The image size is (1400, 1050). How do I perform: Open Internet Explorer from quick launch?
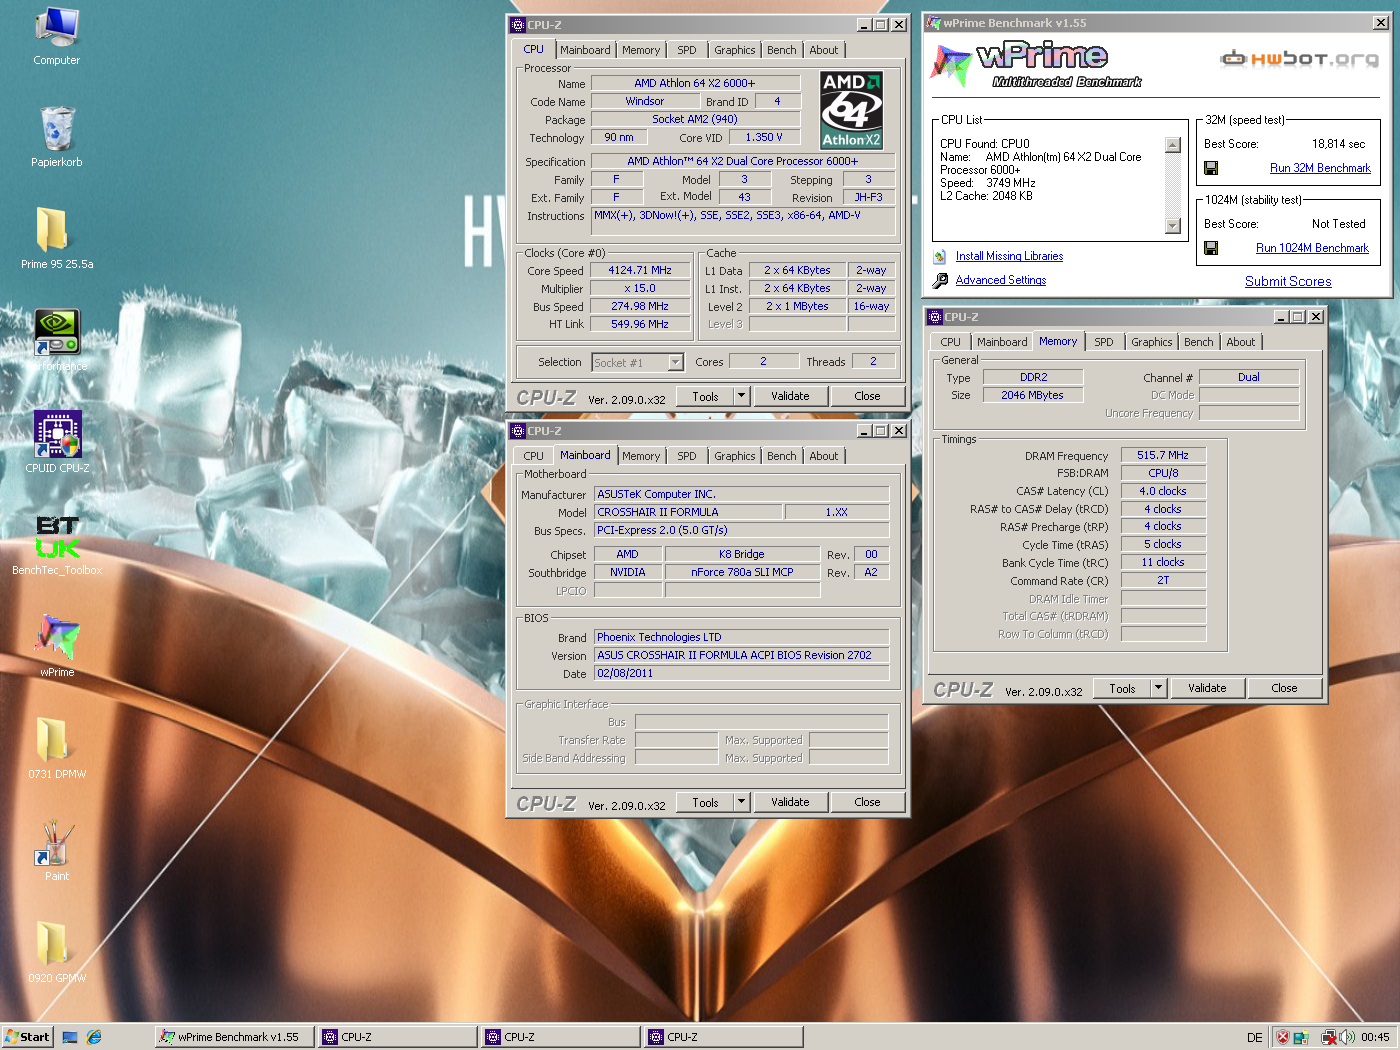(x=94, y=1037)
